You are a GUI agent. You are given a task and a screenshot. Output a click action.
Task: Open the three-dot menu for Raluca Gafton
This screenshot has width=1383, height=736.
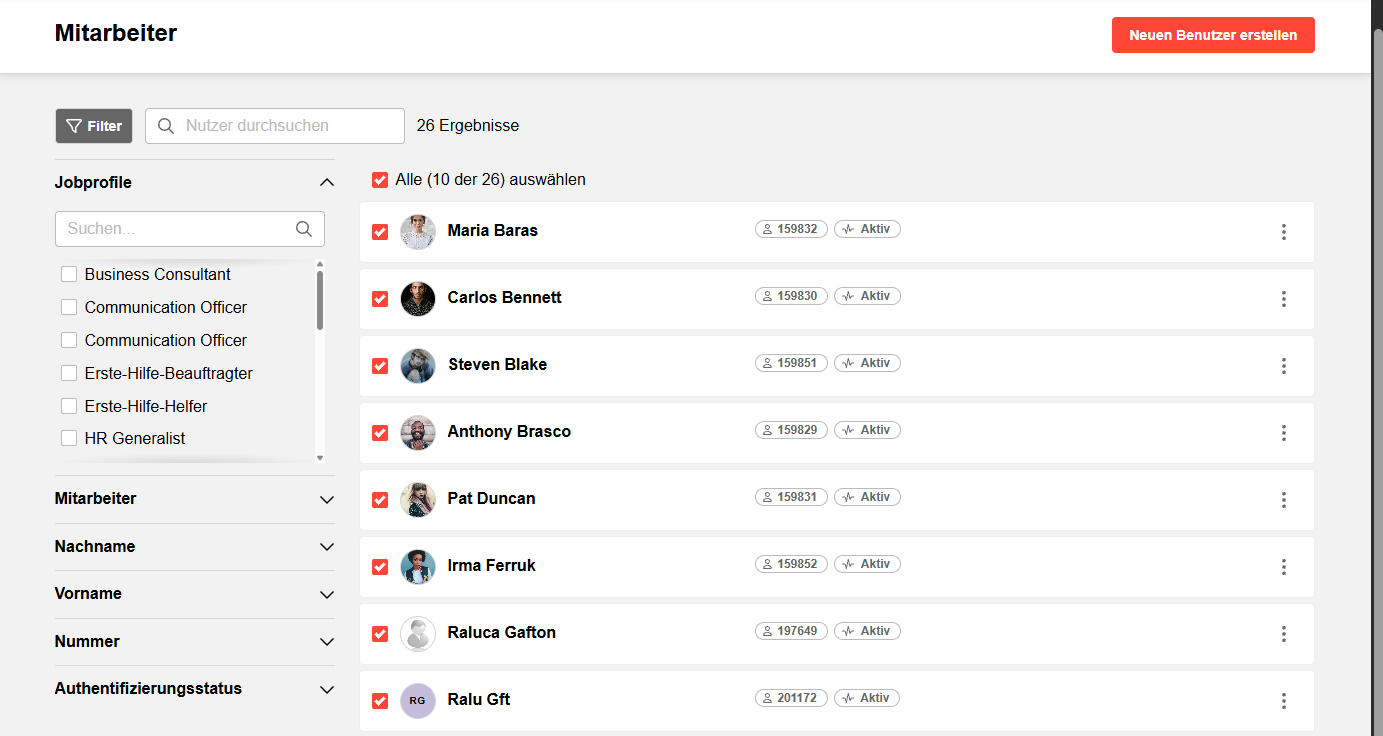coord(1284,634)
